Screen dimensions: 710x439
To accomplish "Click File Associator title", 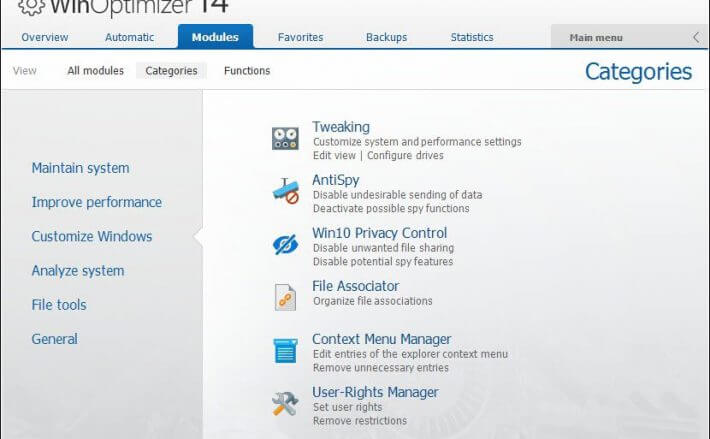I will (x=355, y=286).
